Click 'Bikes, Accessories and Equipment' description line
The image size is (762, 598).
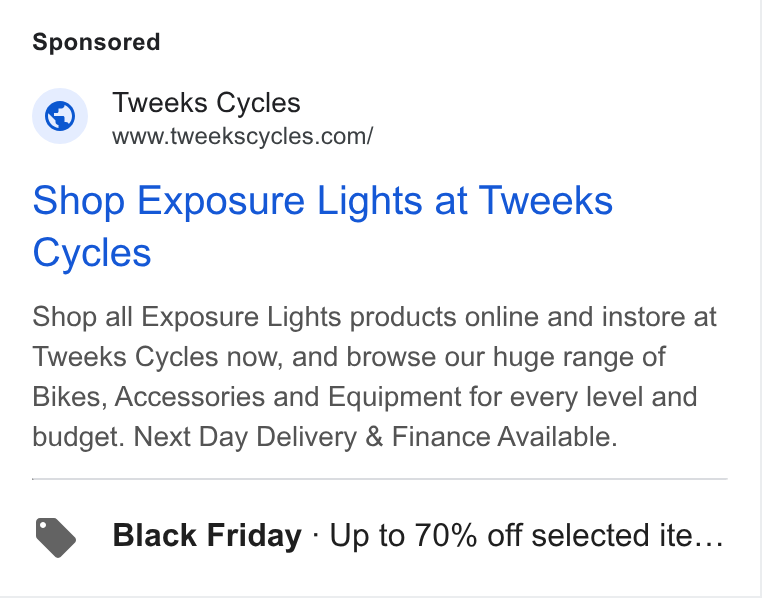pos(364,396)
